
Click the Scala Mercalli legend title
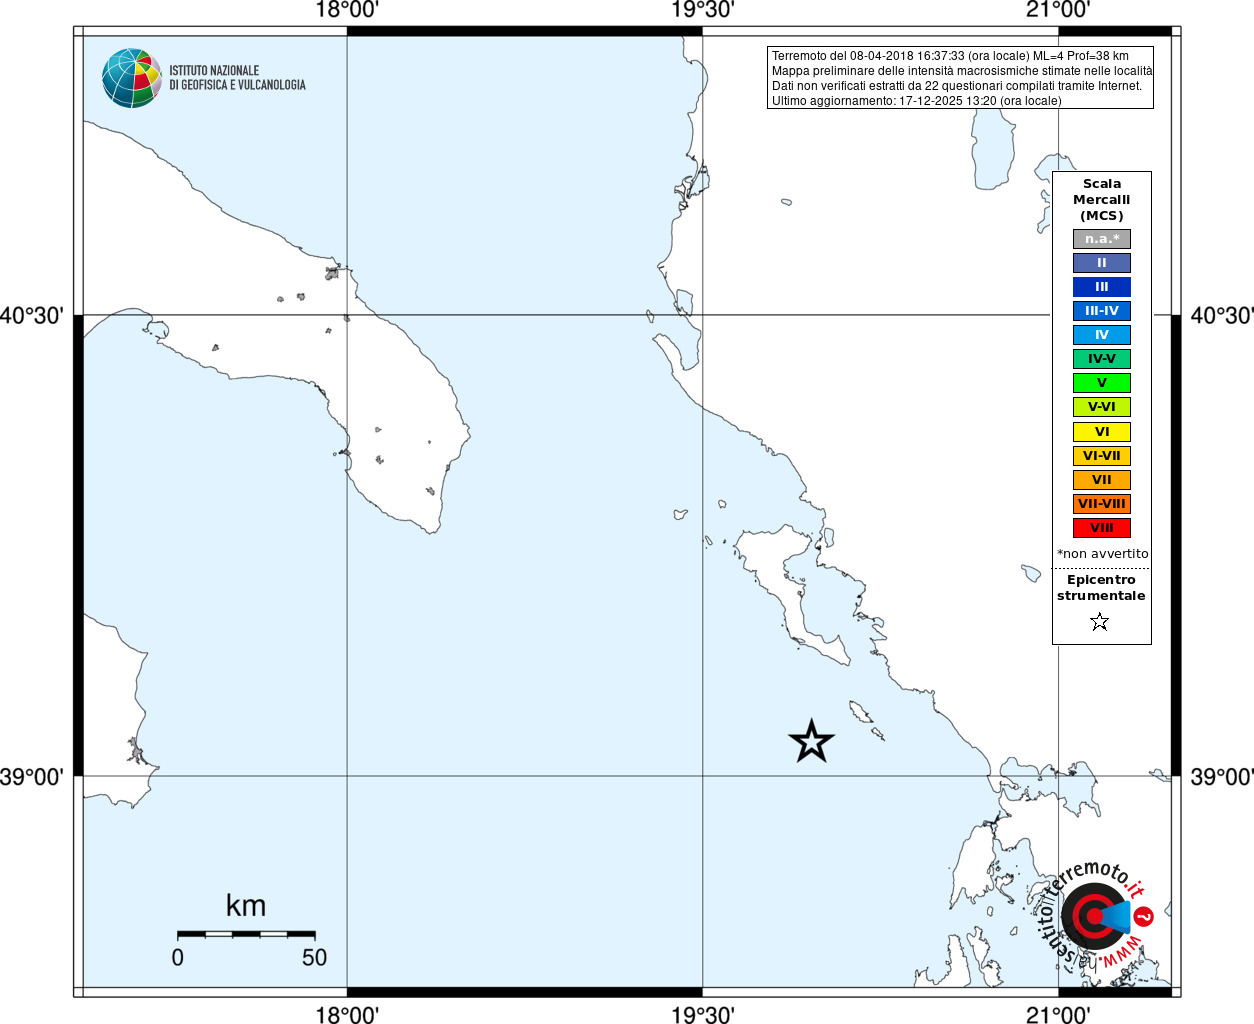point(1102,199)
